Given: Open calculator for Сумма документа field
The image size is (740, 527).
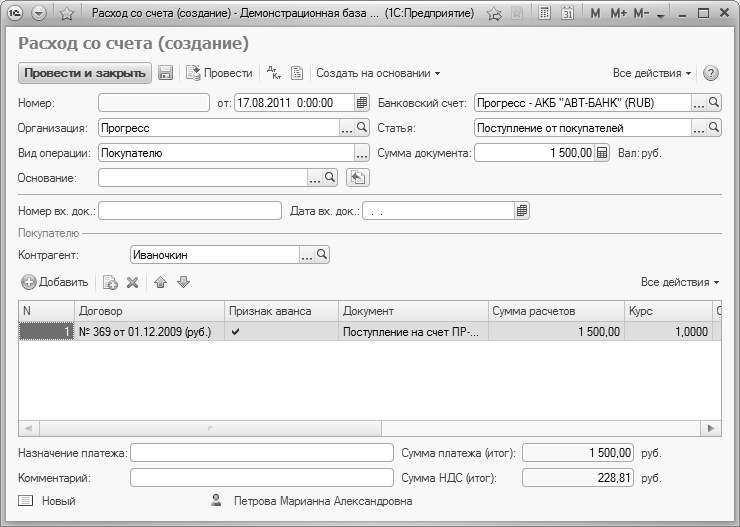Looking at the screenshot, I should [601, 153].
